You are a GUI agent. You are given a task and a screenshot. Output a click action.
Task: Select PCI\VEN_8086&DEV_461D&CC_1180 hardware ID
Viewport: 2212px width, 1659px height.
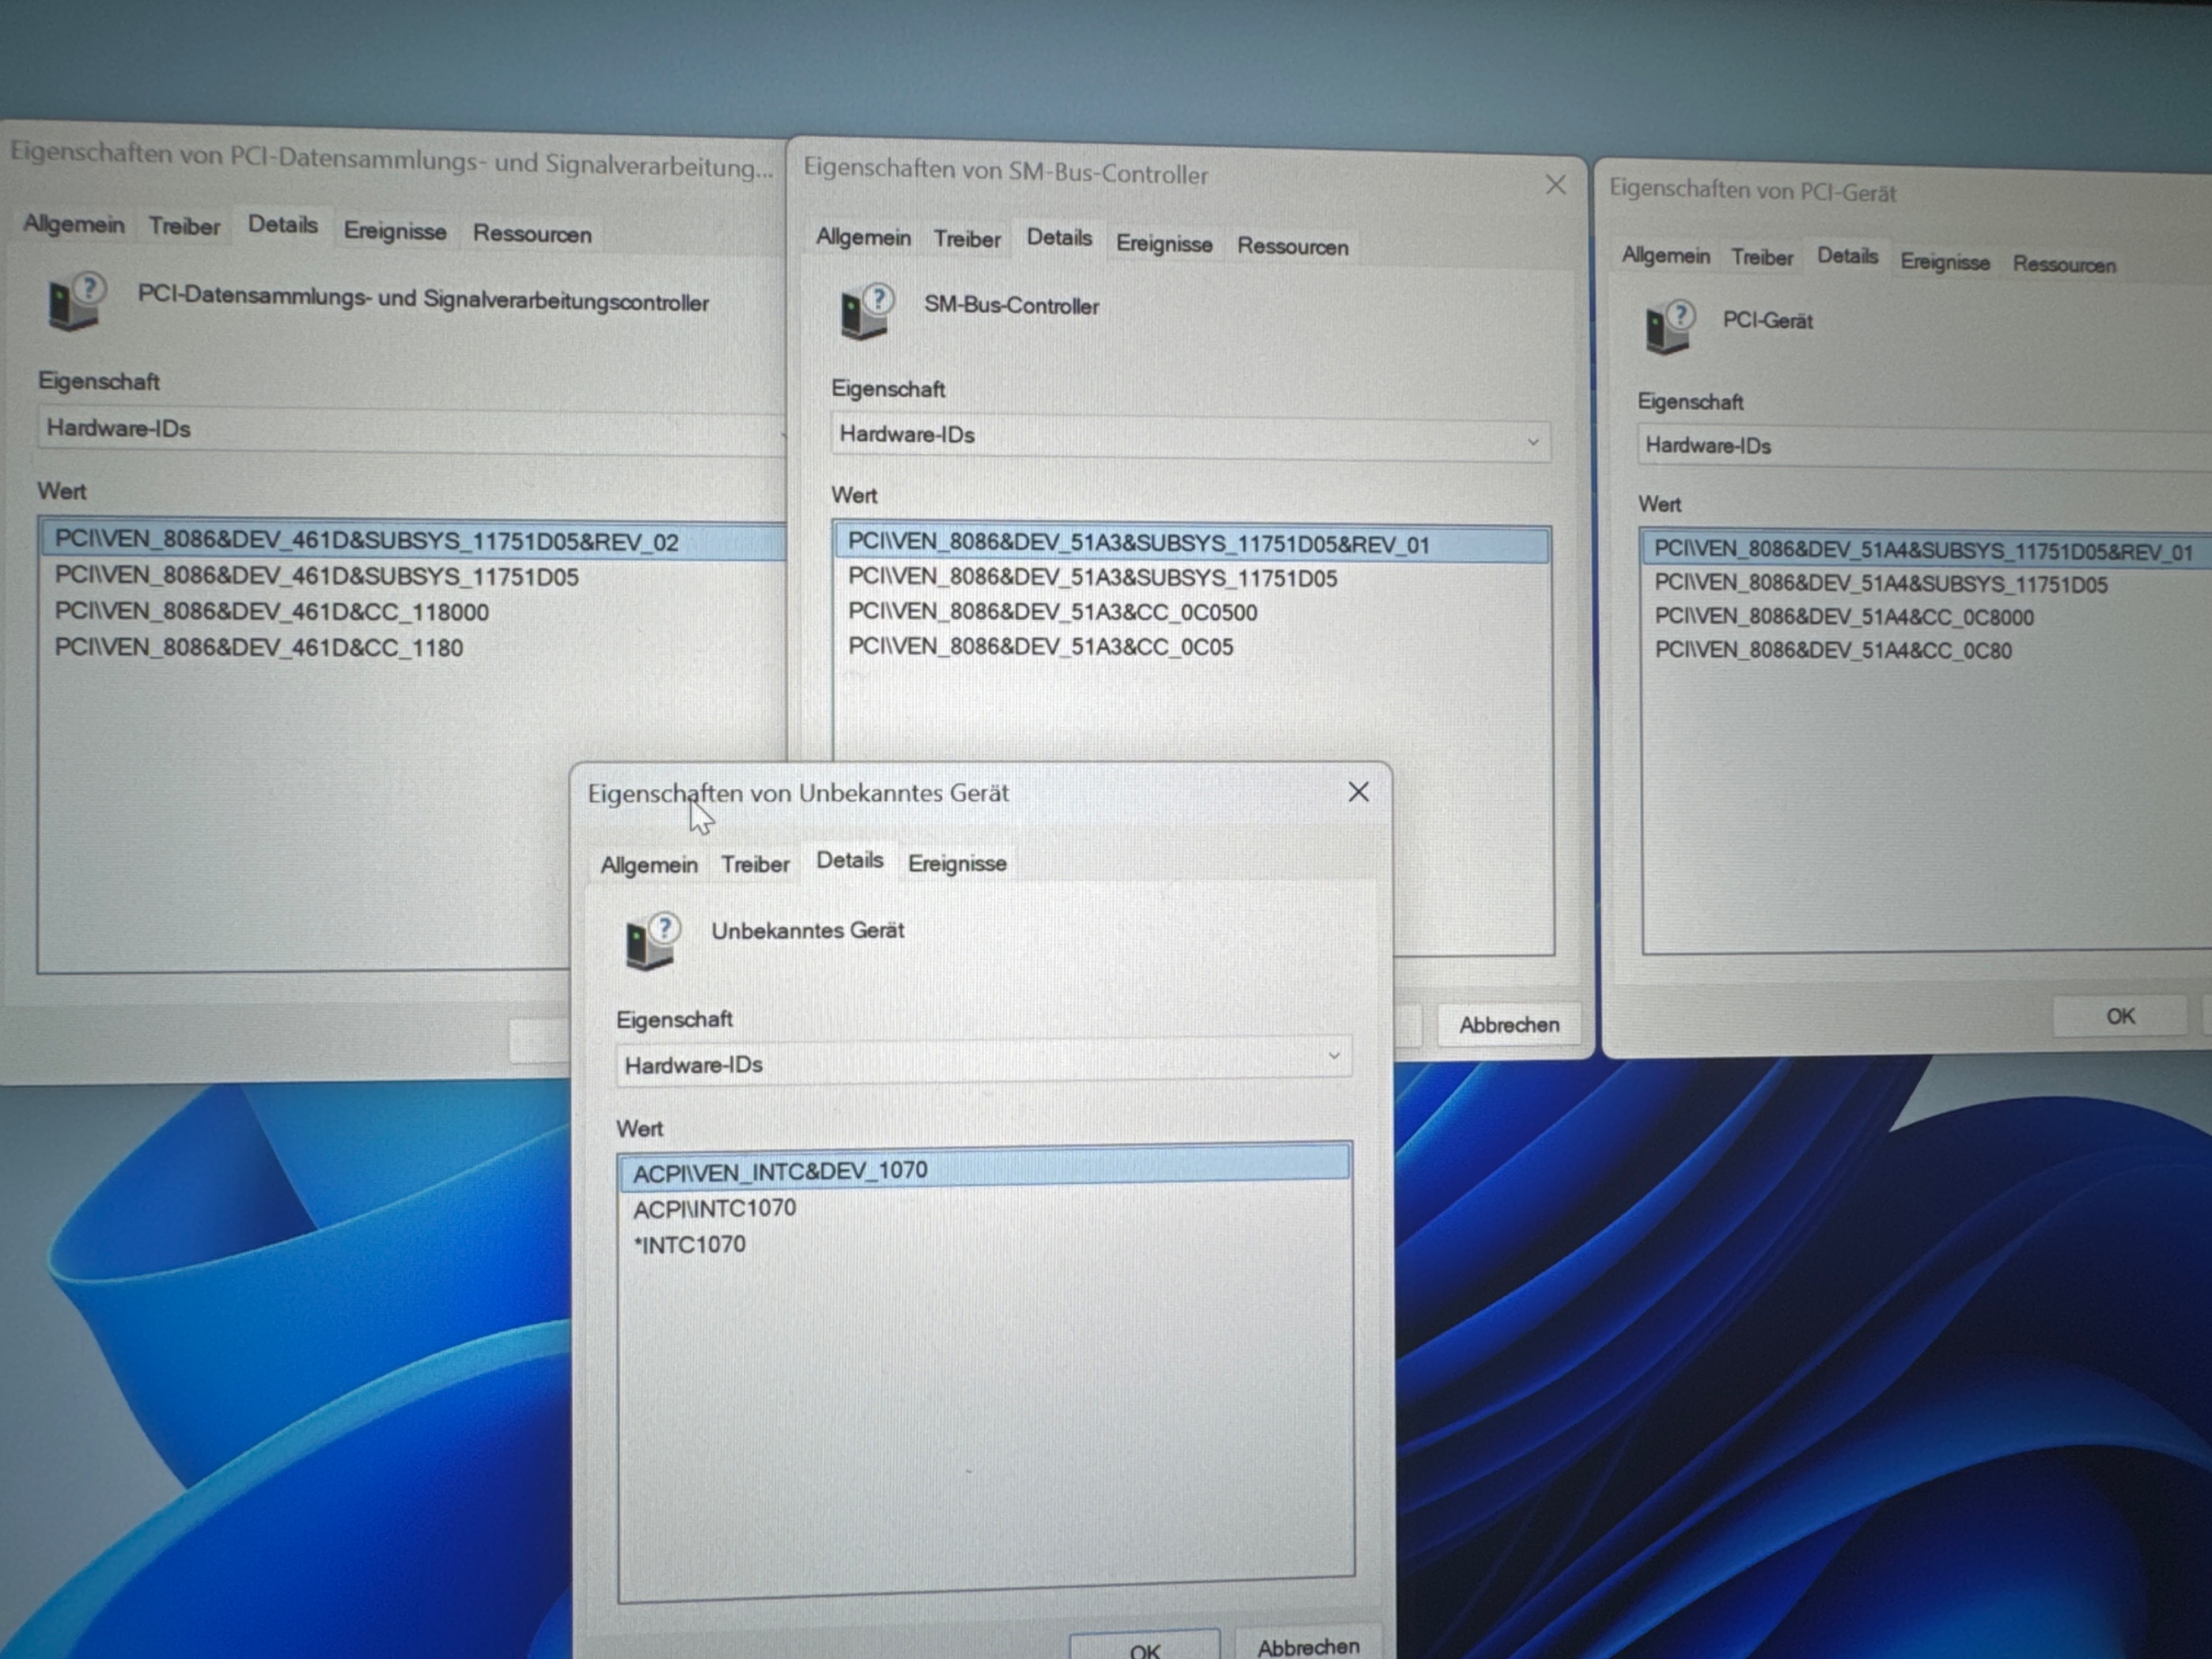[258, 648]
